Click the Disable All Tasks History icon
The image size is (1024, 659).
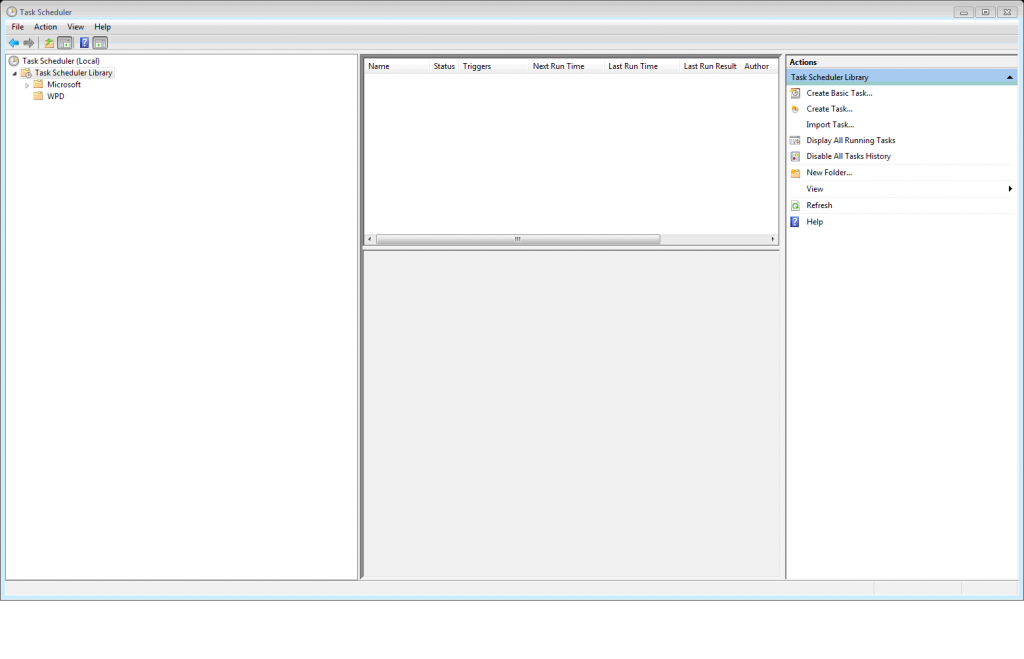[795, 156]
